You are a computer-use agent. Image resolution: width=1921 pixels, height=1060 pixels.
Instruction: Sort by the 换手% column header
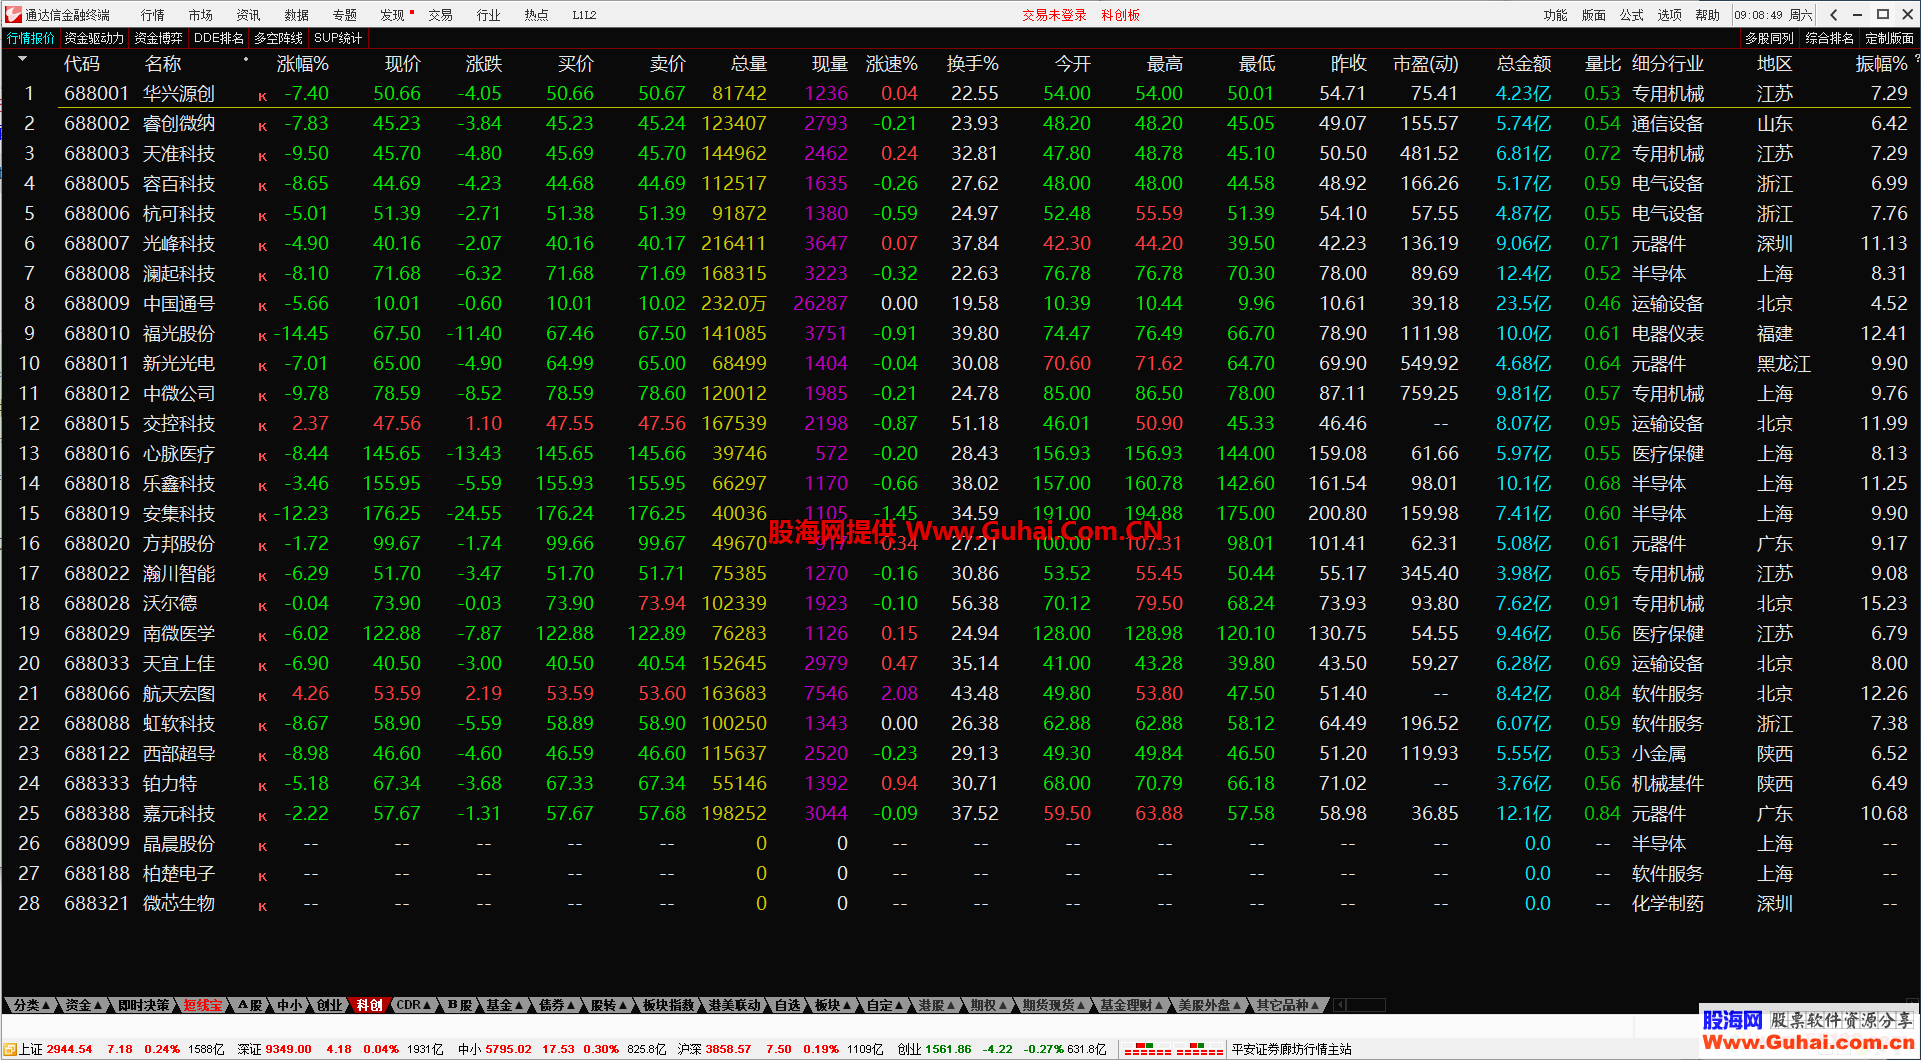pos(972,64)
